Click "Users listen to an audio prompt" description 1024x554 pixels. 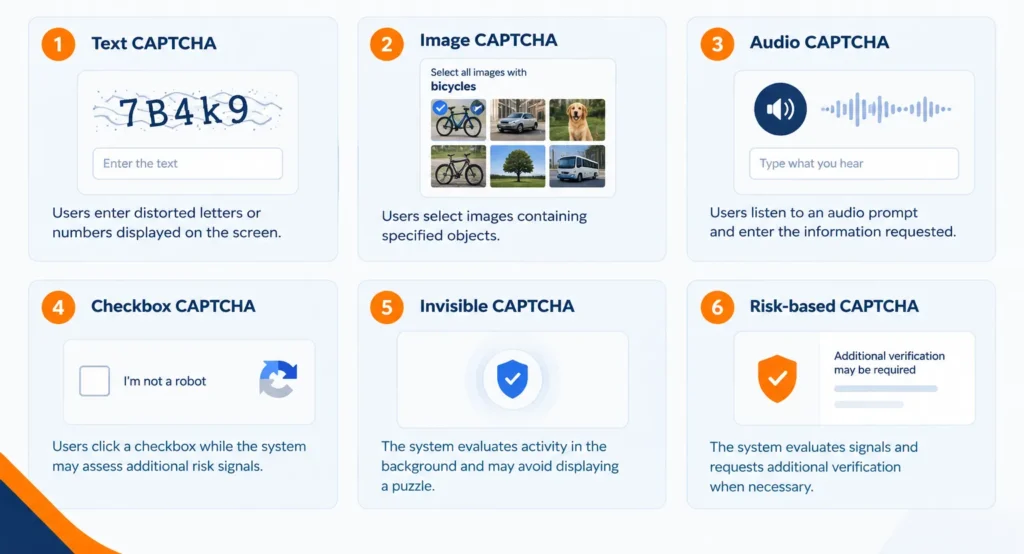(x=833, y=222)
